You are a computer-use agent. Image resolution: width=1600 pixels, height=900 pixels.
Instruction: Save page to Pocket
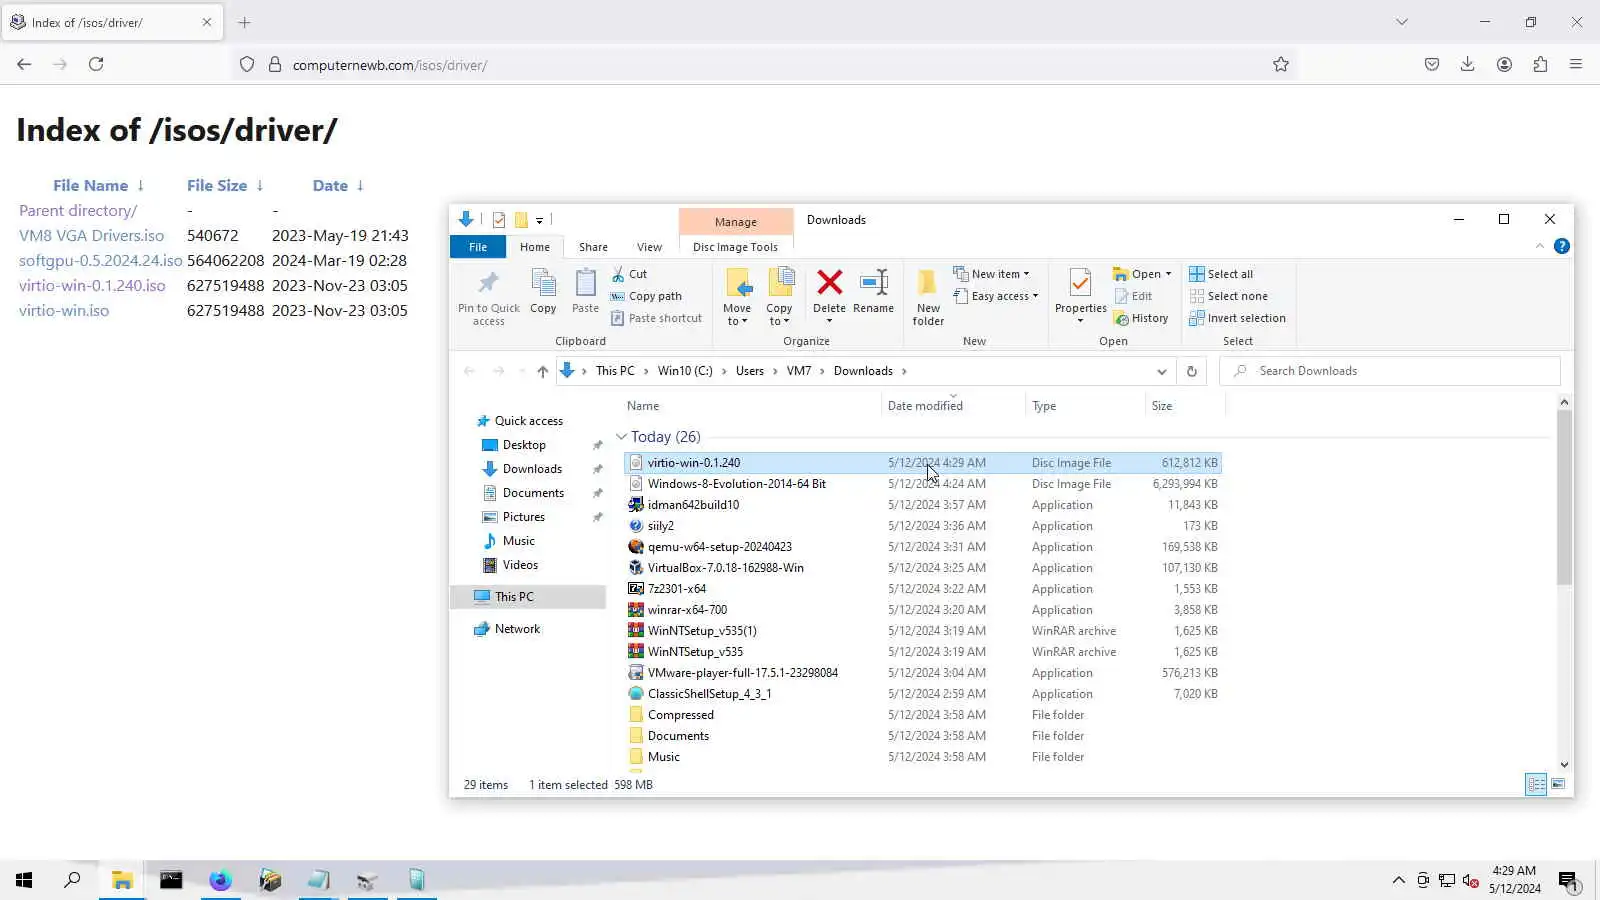coord(1432,64)
